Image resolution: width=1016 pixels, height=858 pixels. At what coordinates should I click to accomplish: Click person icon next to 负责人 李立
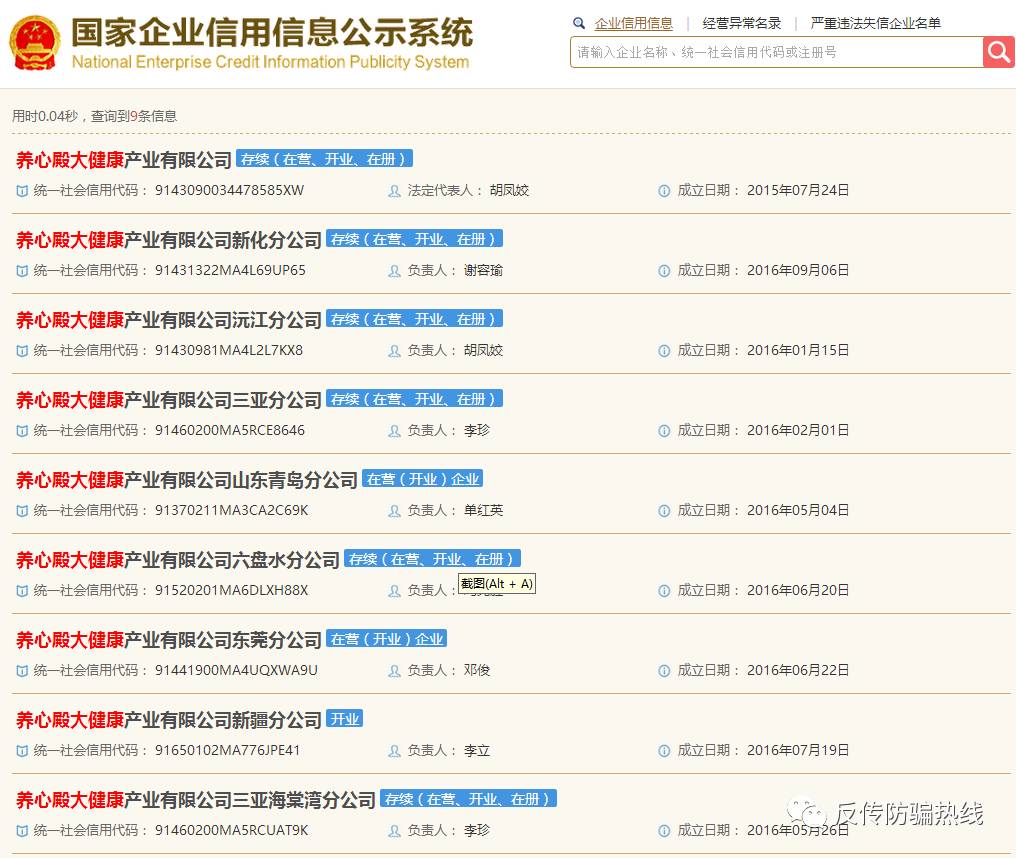coord(394,751)
